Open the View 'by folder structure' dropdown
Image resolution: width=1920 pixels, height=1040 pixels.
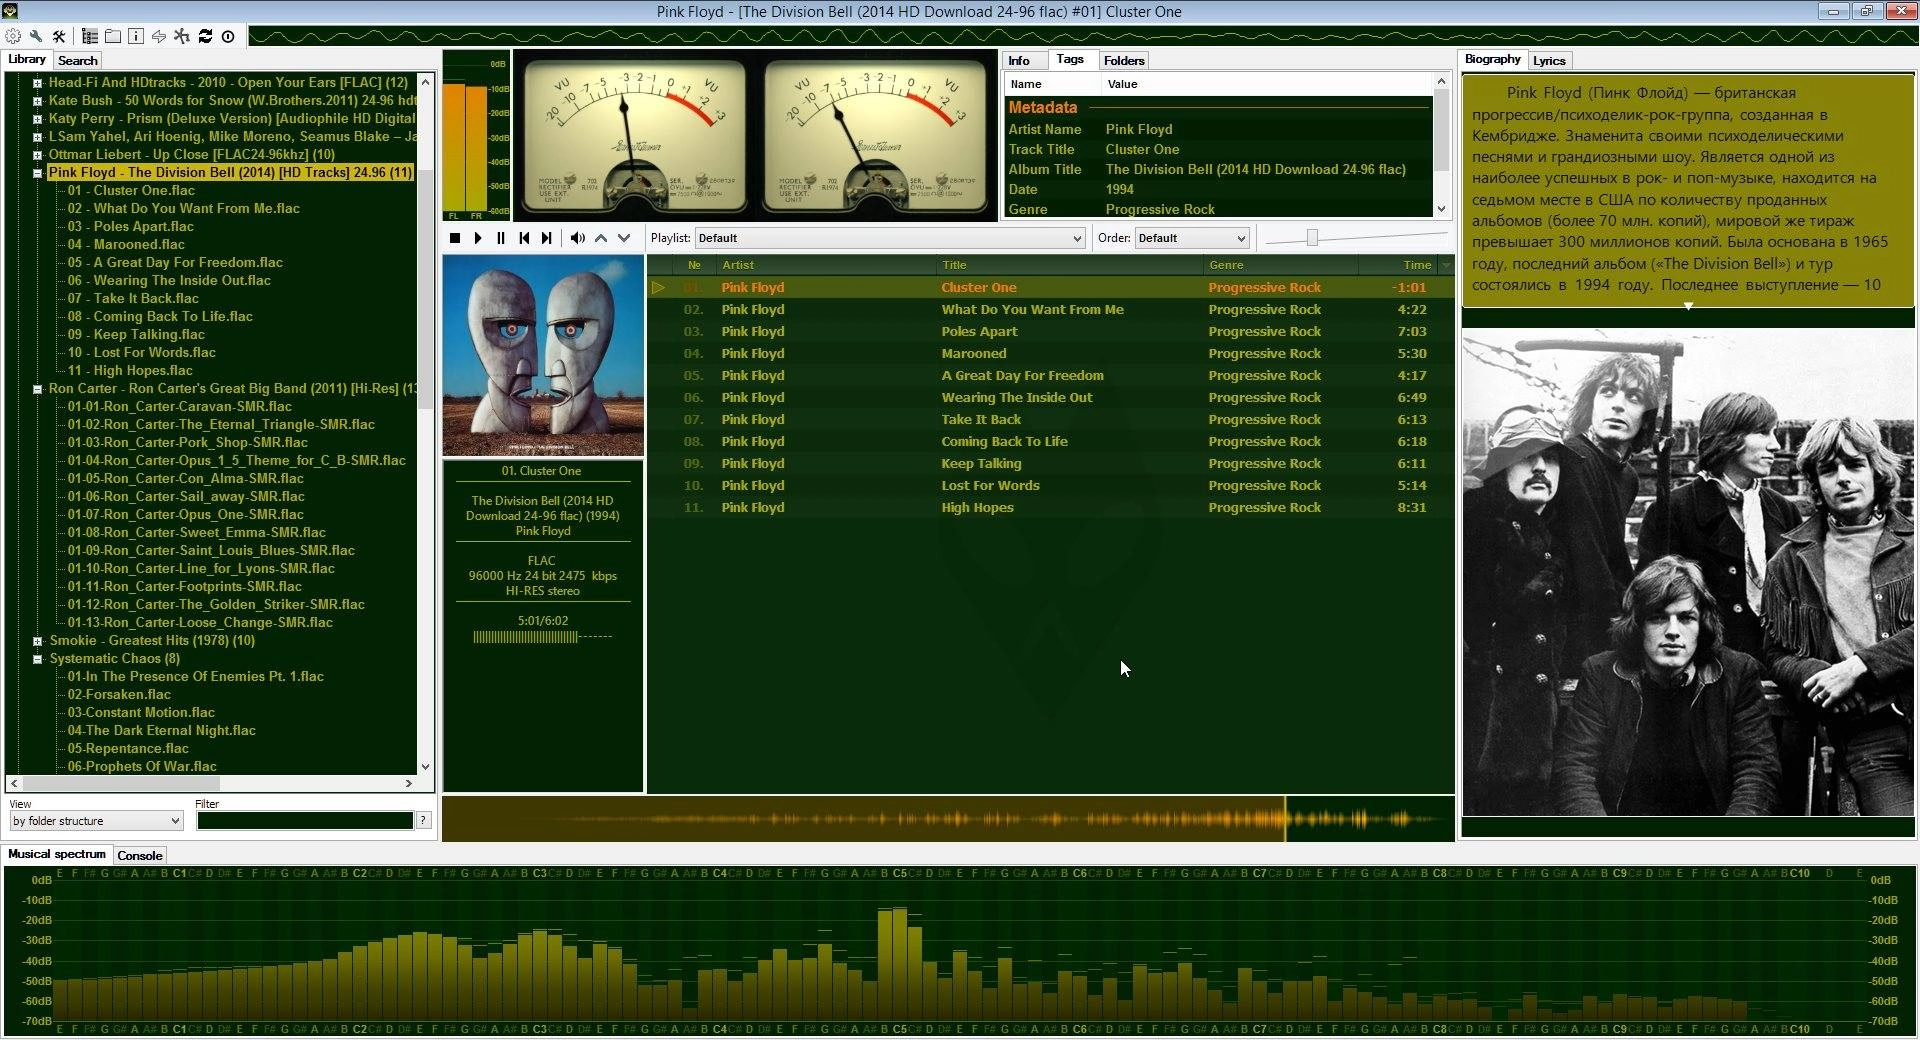coord(96,821)
